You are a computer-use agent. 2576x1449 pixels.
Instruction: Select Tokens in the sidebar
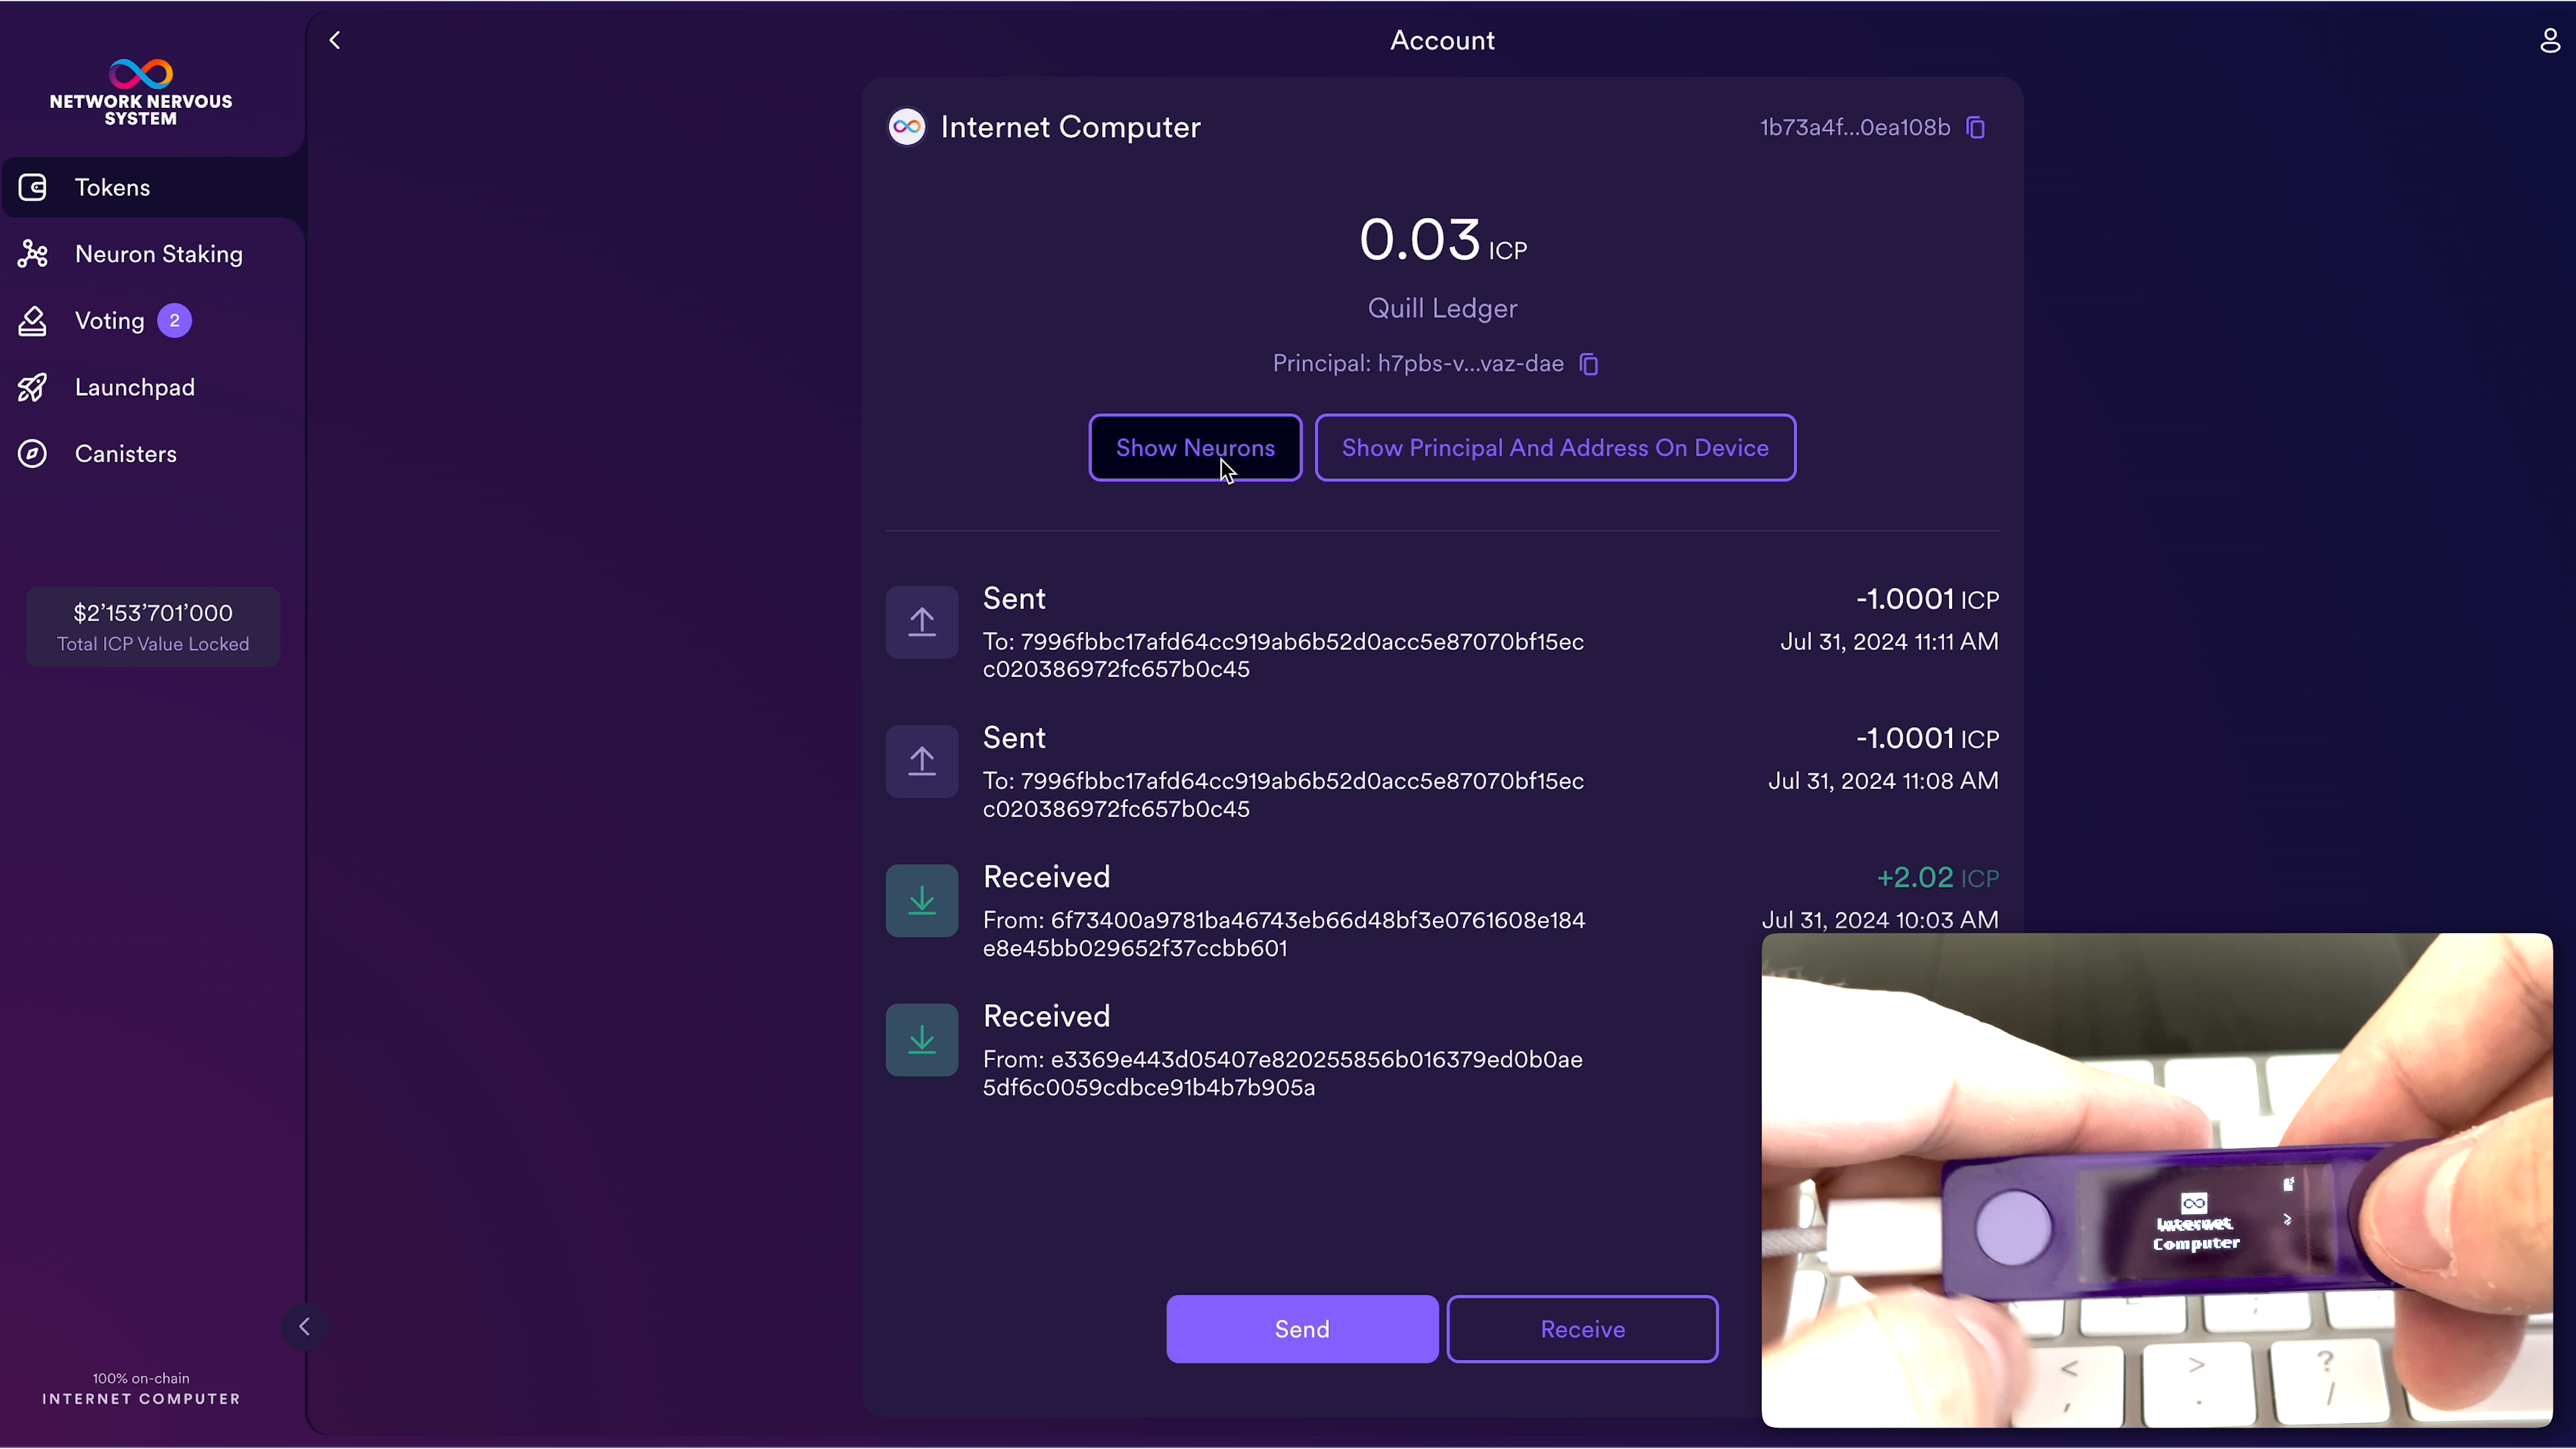pos(111,187)
